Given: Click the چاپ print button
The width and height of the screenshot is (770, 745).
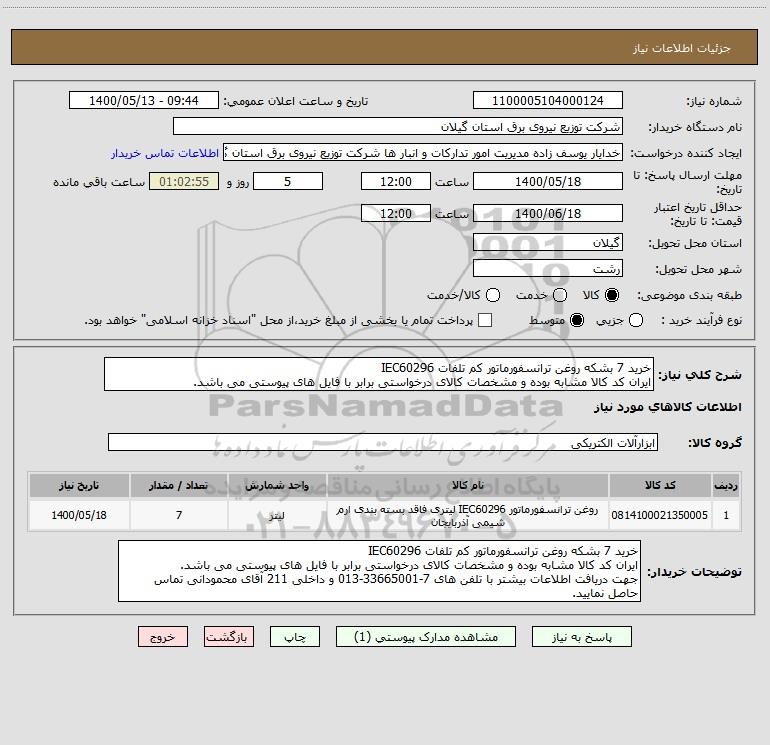Looking at the screenshot, I should [295, 637].
